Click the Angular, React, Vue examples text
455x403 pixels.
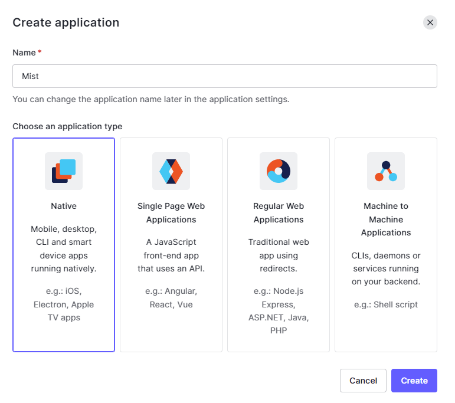(x=171, y=298)
